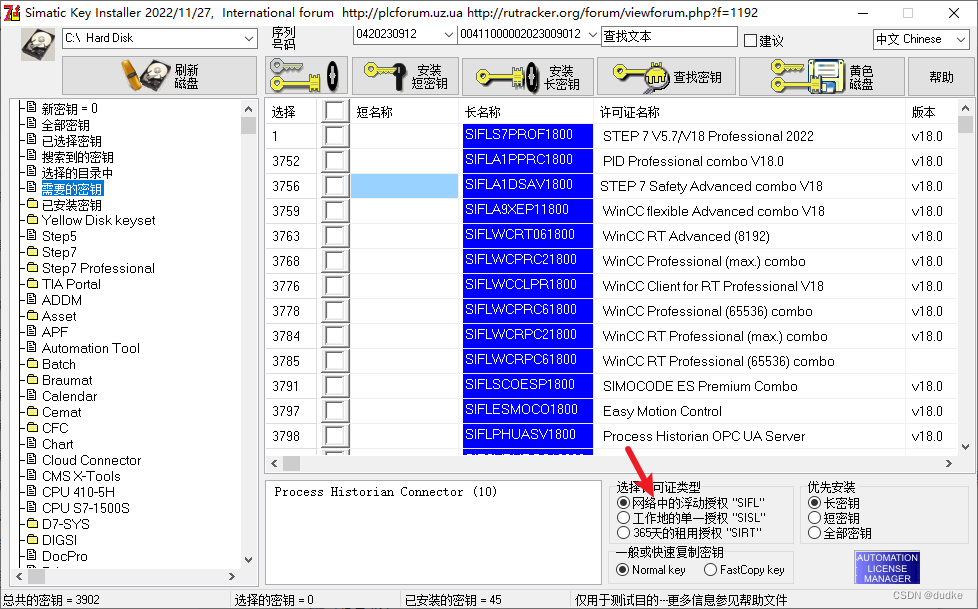
Task: Install short key button with black key icon
Action: tap(405, 76)
